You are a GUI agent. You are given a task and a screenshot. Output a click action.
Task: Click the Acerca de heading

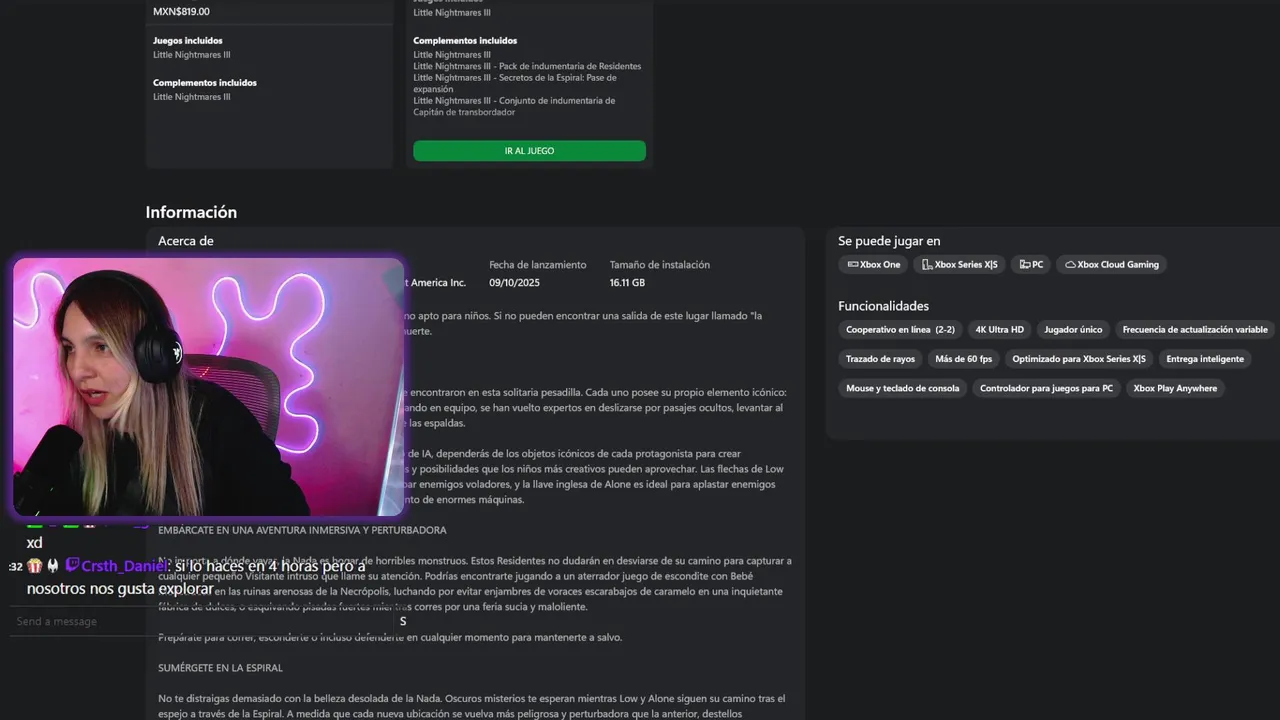pos(186,241)
